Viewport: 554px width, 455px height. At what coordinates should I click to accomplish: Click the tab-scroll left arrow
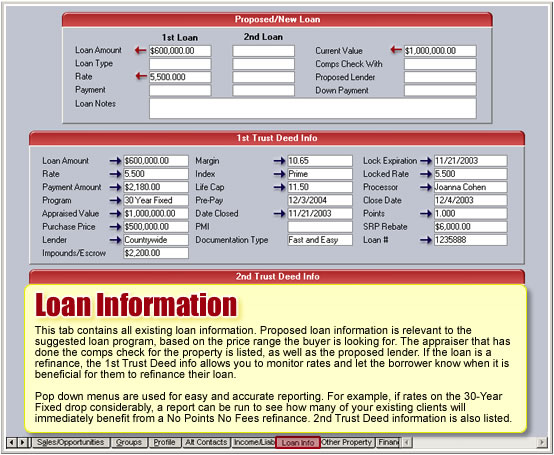(12, 442)
